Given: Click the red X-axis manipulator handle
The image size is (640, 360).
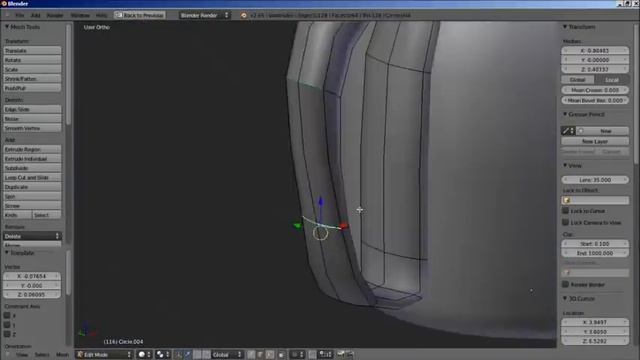Looking at the screenshot, I should tap(343, 225).
